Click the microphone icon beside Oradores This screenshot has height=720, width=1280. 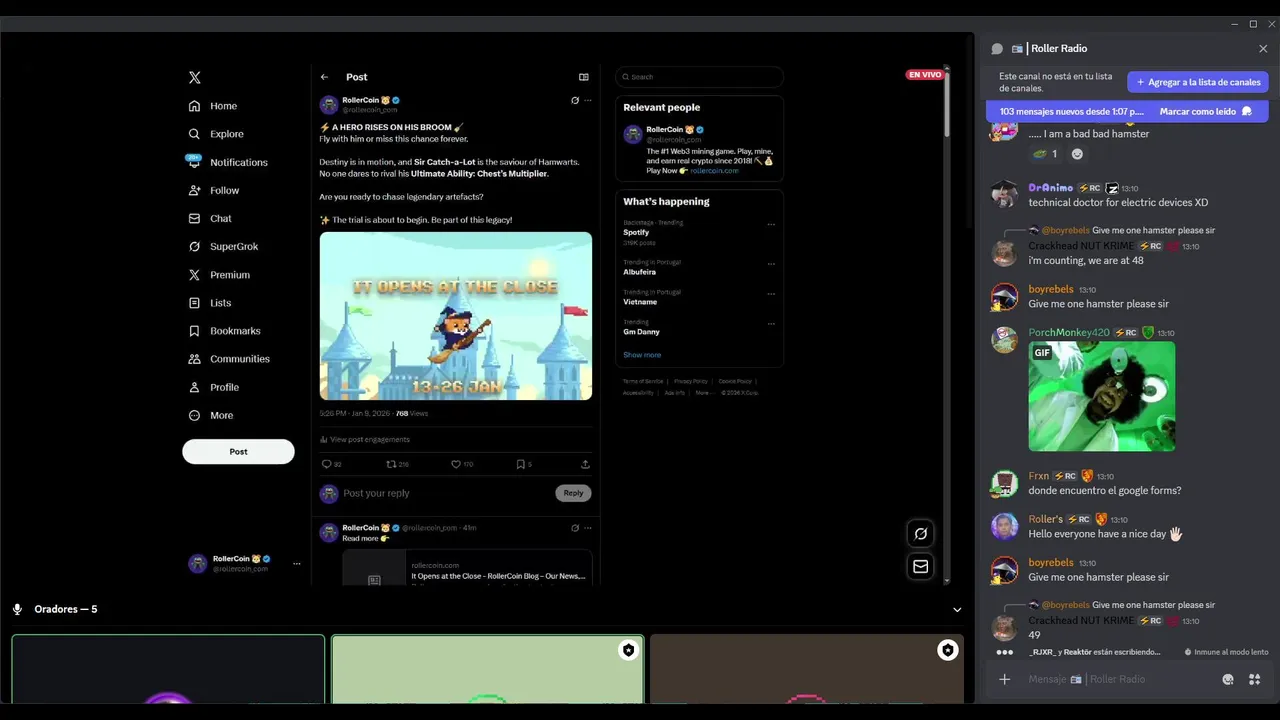coord(17,609)
